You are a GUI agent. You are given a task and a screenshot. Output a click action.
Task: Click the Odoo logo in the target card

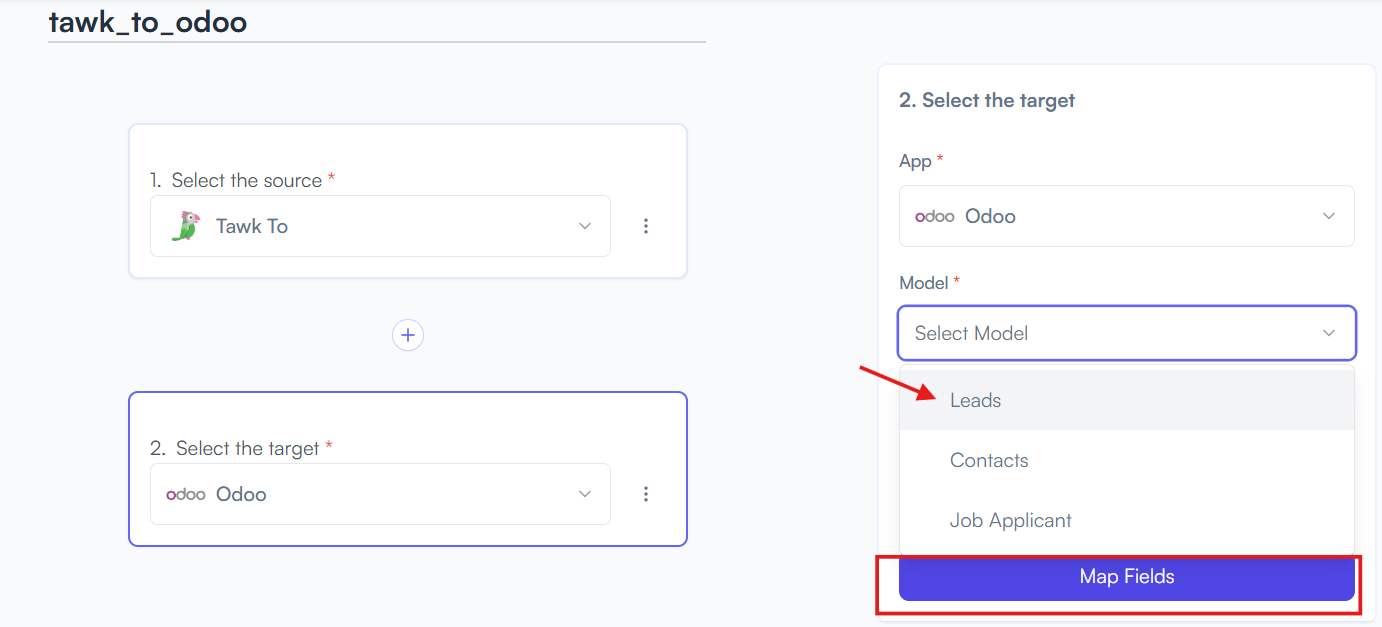(186, 494)
